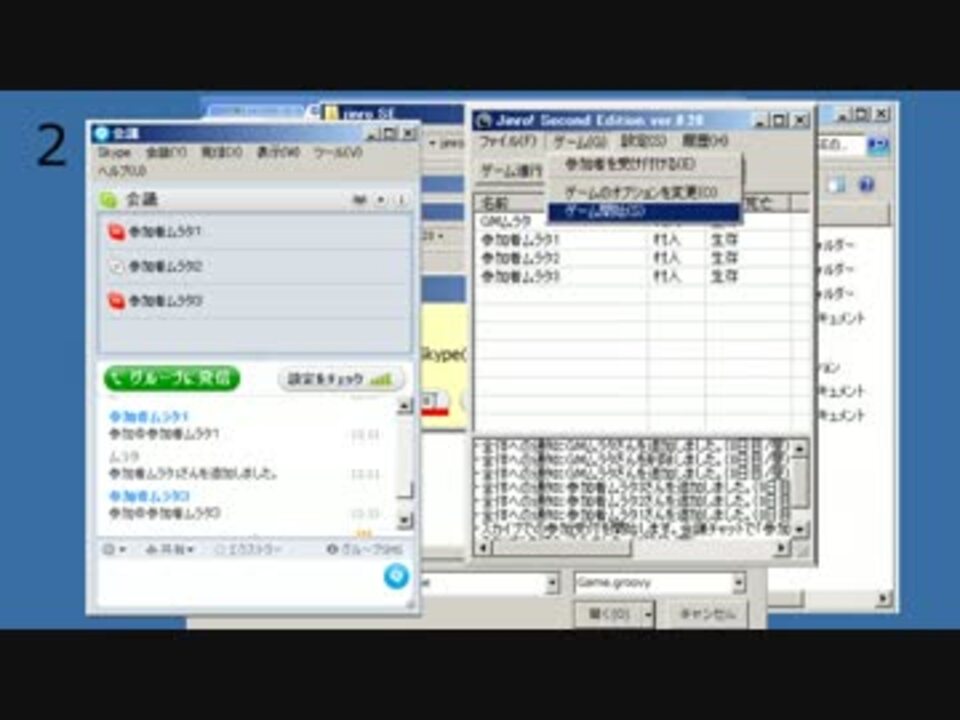Screen dimensions: 960x720
Task: Click the Jinrol log scroll-right arrow
Action: pyautogui.click(x=781, y=549)
